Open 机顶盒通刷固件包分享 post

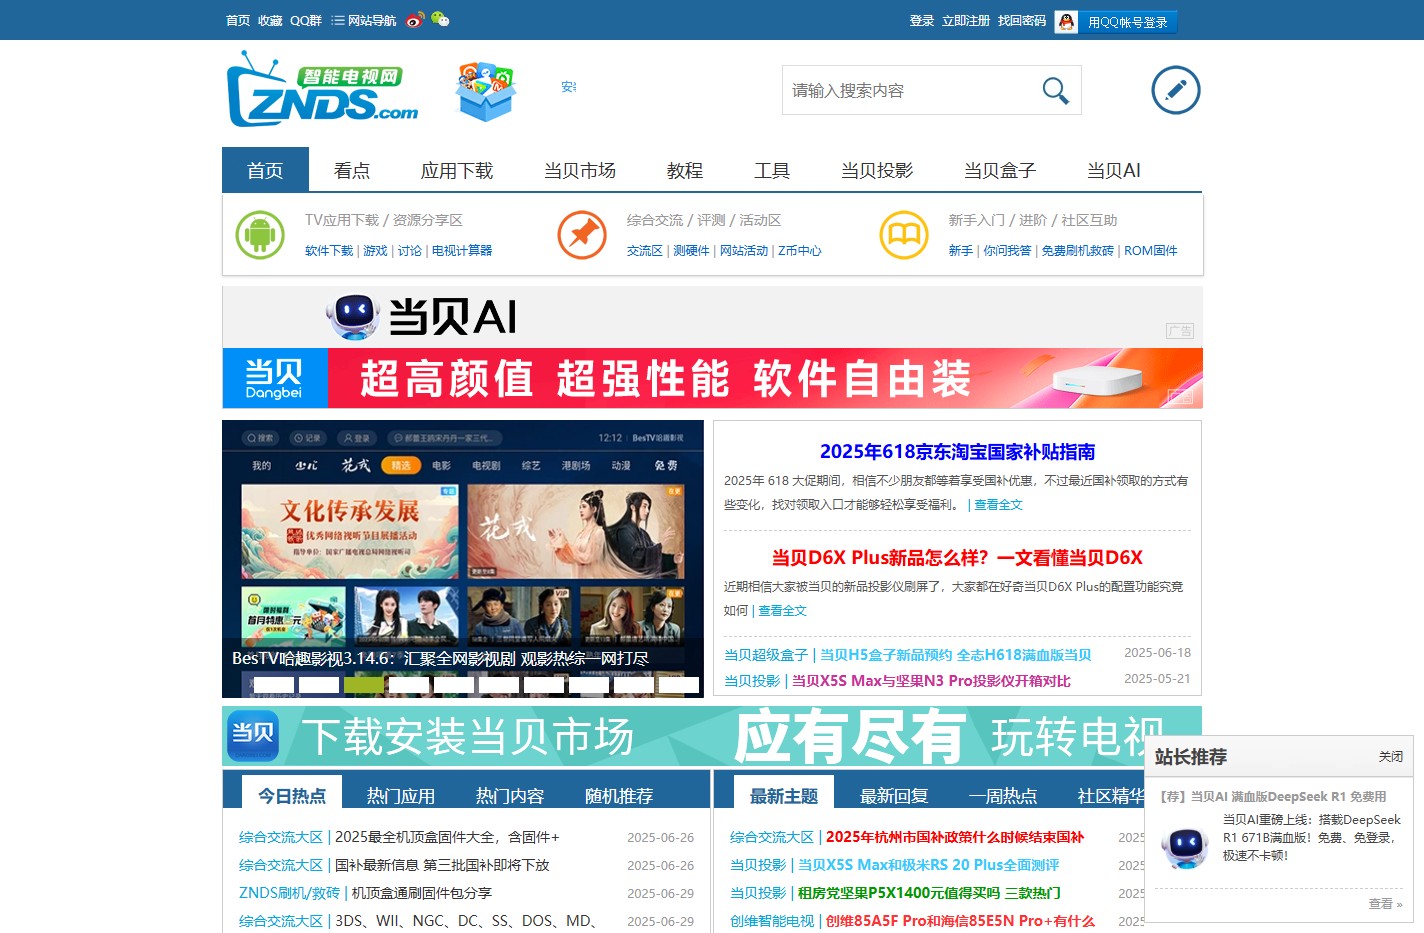pyautogui.click(x=422, y=893)
